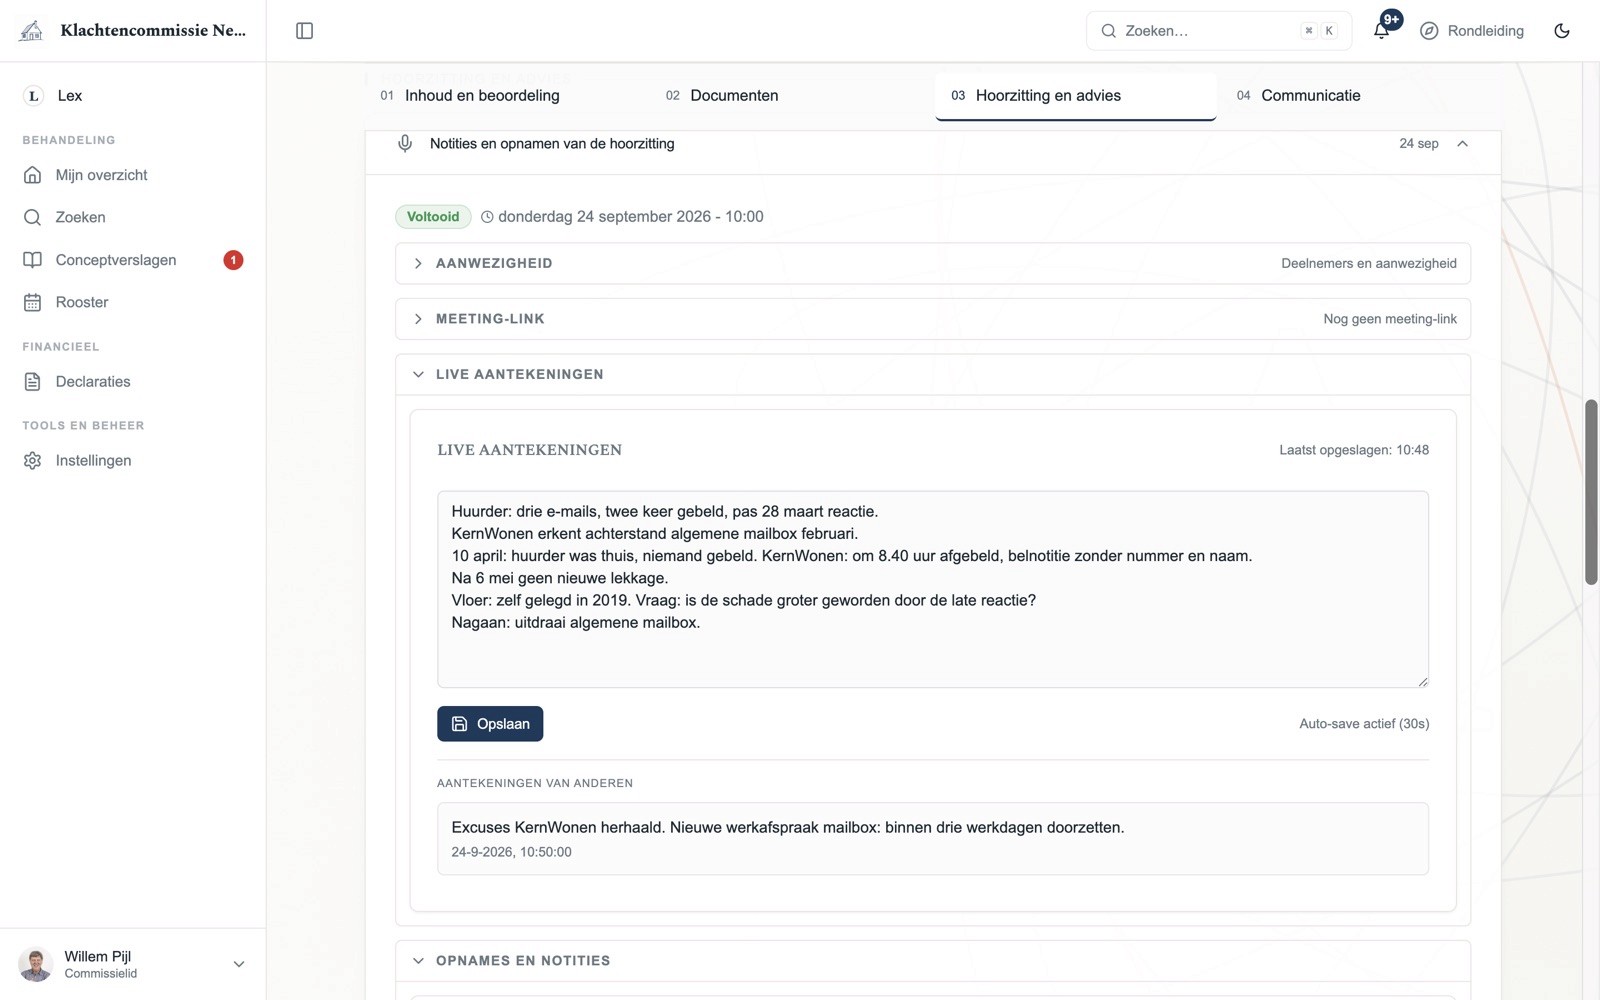
Task: Click the page vertical scrollbar
Action: [x=1591, y=492]
